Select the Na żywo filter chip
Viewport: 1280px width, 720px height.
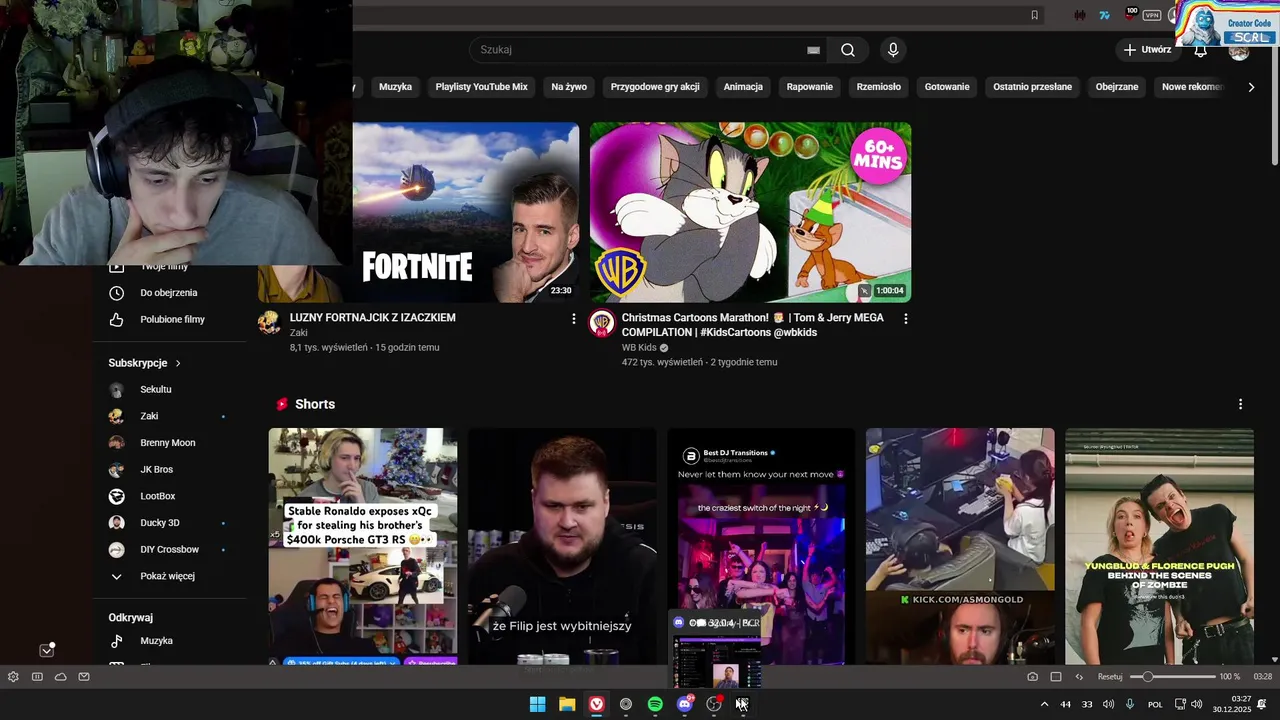coord(569,87)
